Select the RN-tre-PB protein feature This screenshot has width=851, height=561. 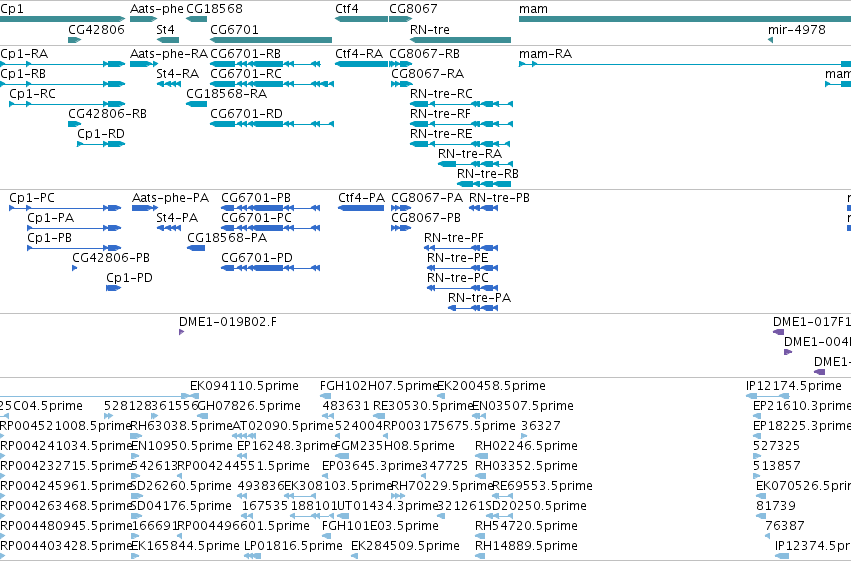click(x=484, y=208)
